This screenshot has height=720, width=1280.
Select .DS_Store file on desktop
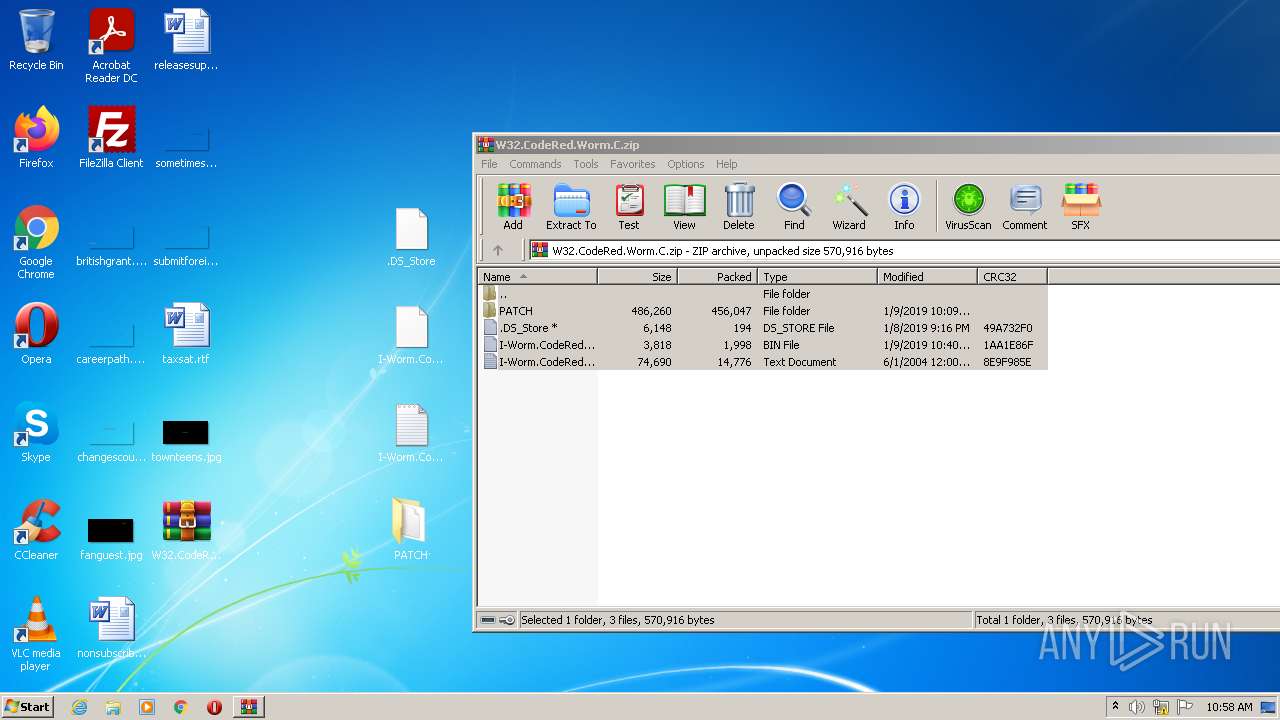point(411,237)
